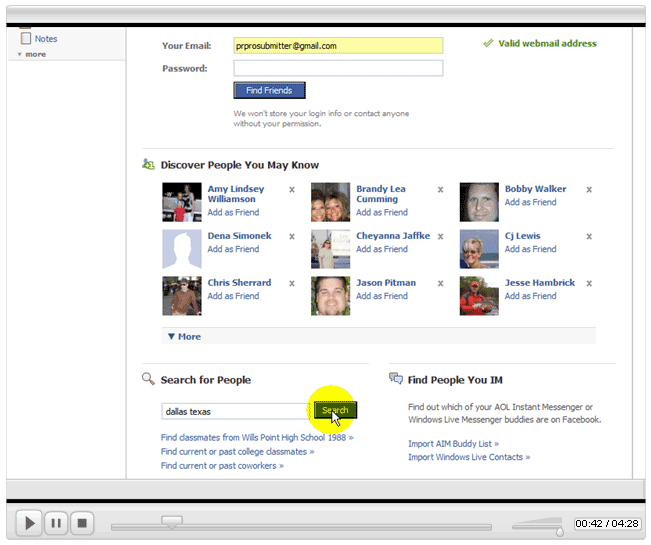Click the Search for People magnifier icon
The image size is (651, 545).
point(148,379)
